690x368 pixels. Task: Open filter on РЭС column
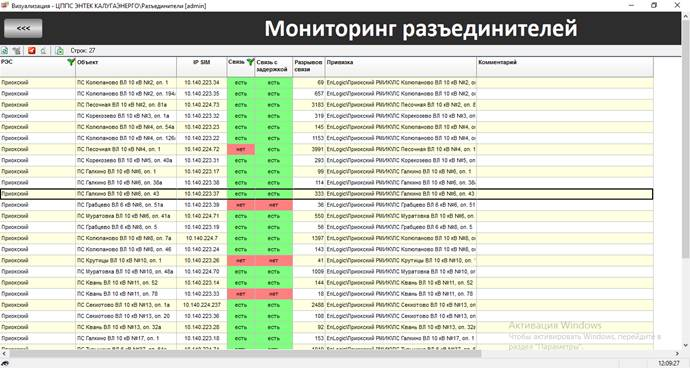pos(70,62)
